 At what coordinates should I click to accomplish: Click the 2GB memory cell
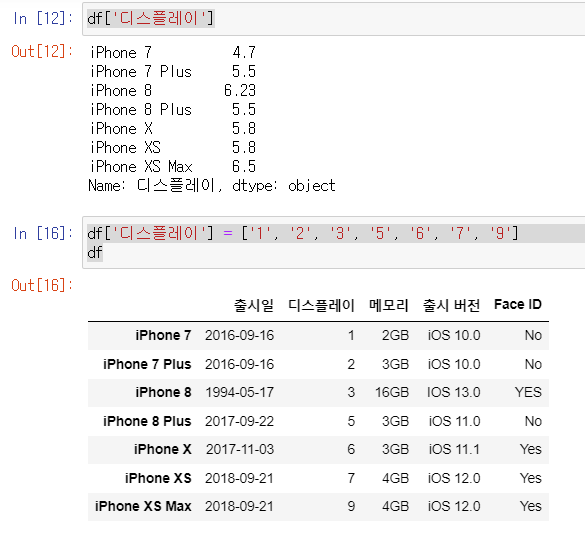click(395, 335)
